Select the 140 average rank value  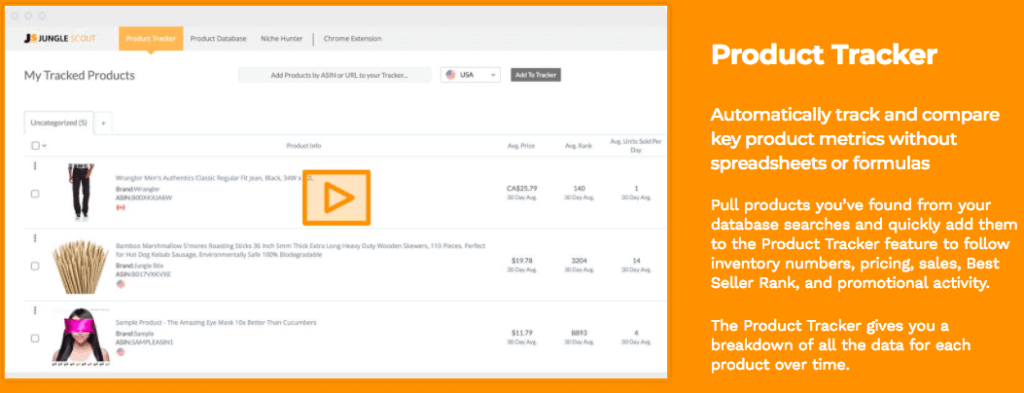tap(579, 188)
